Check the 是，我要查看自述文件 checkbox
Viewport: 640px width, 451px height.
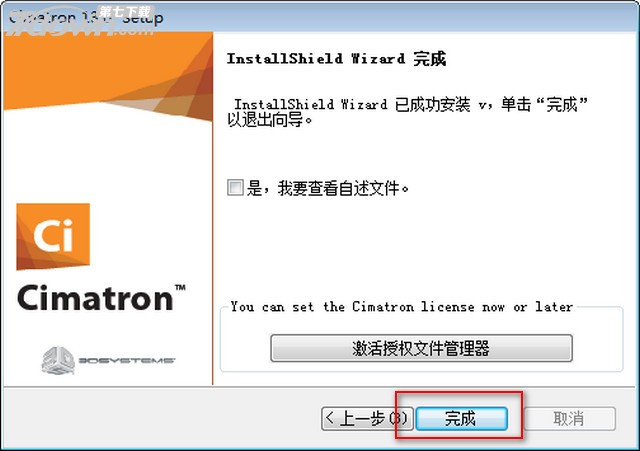click(x=235, y=188)
